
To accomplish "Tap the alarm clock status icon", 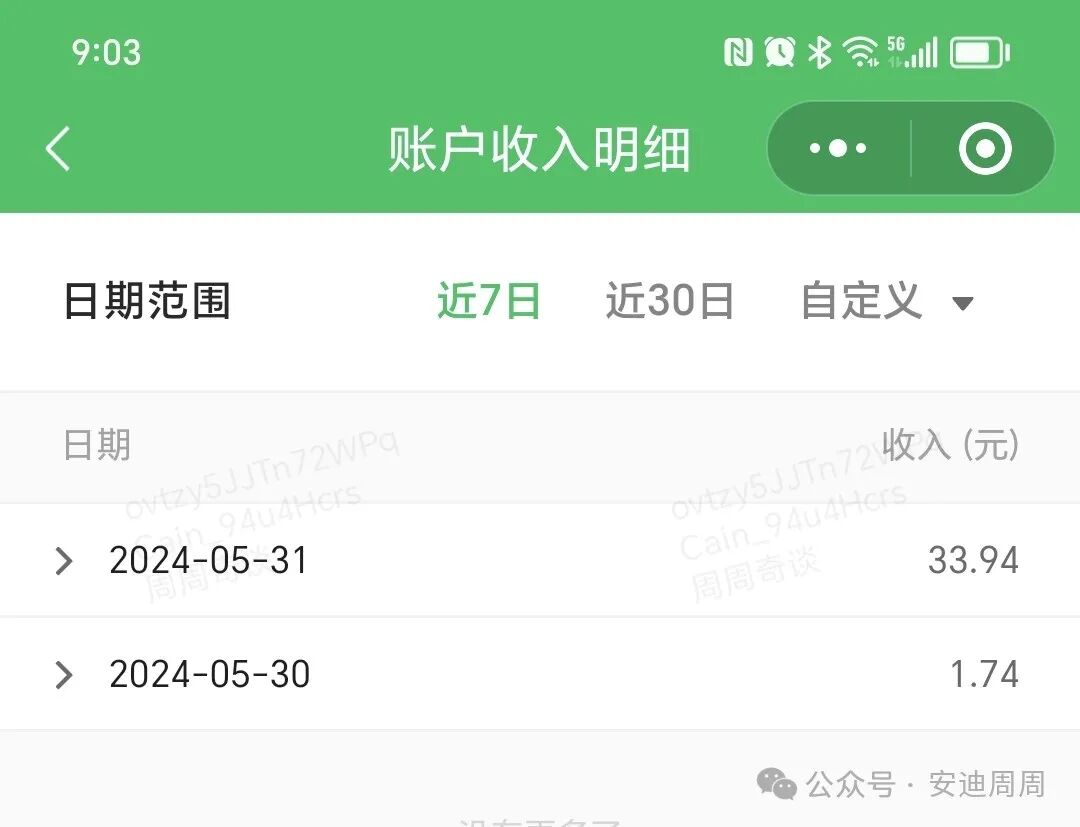I will coord(779,52).
